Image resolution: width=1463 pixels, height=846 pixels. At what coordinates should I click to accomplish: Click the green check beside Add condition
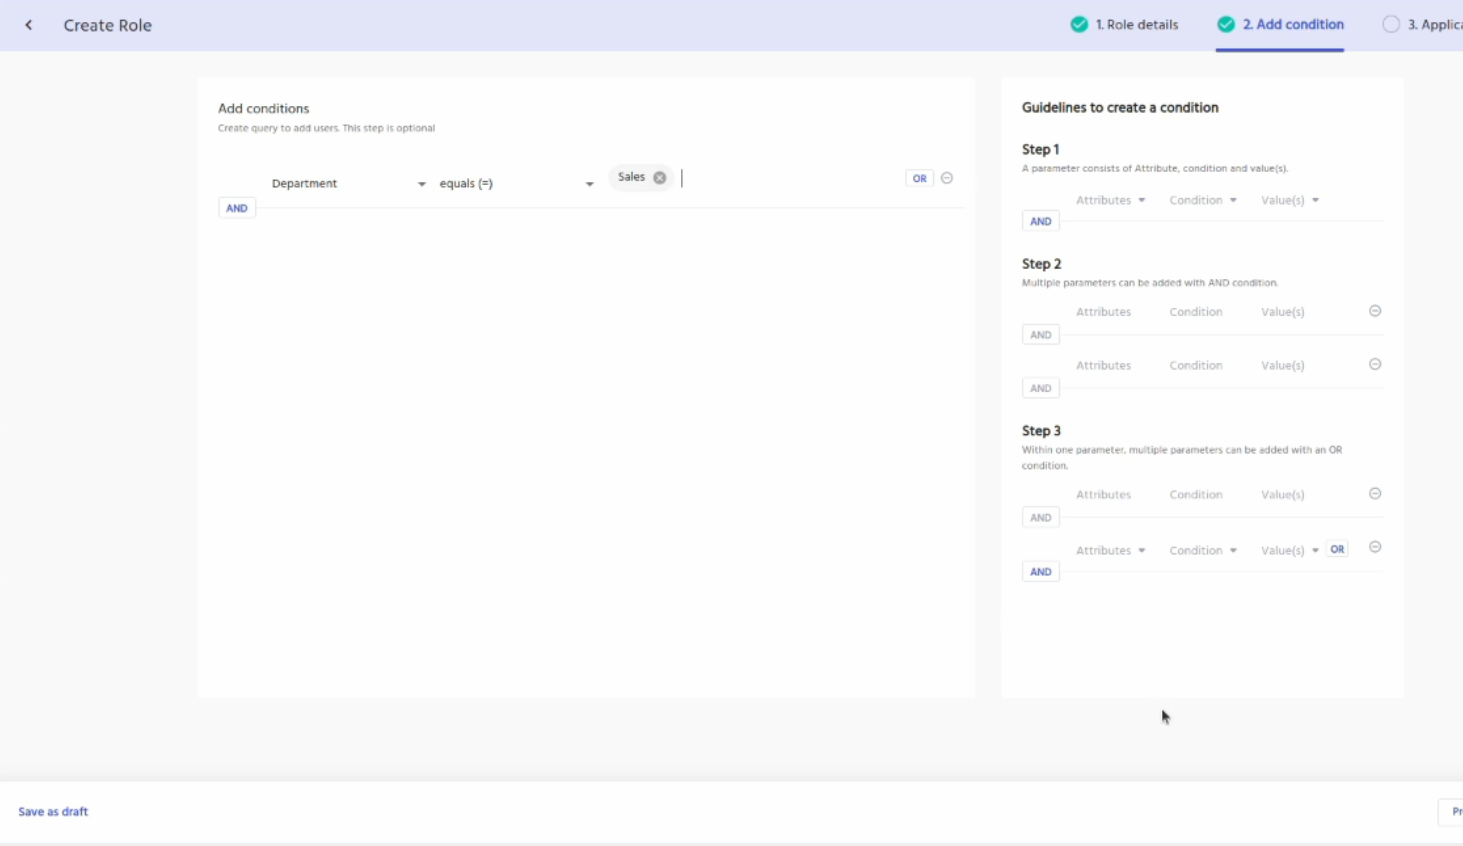tap(1226, 25)
